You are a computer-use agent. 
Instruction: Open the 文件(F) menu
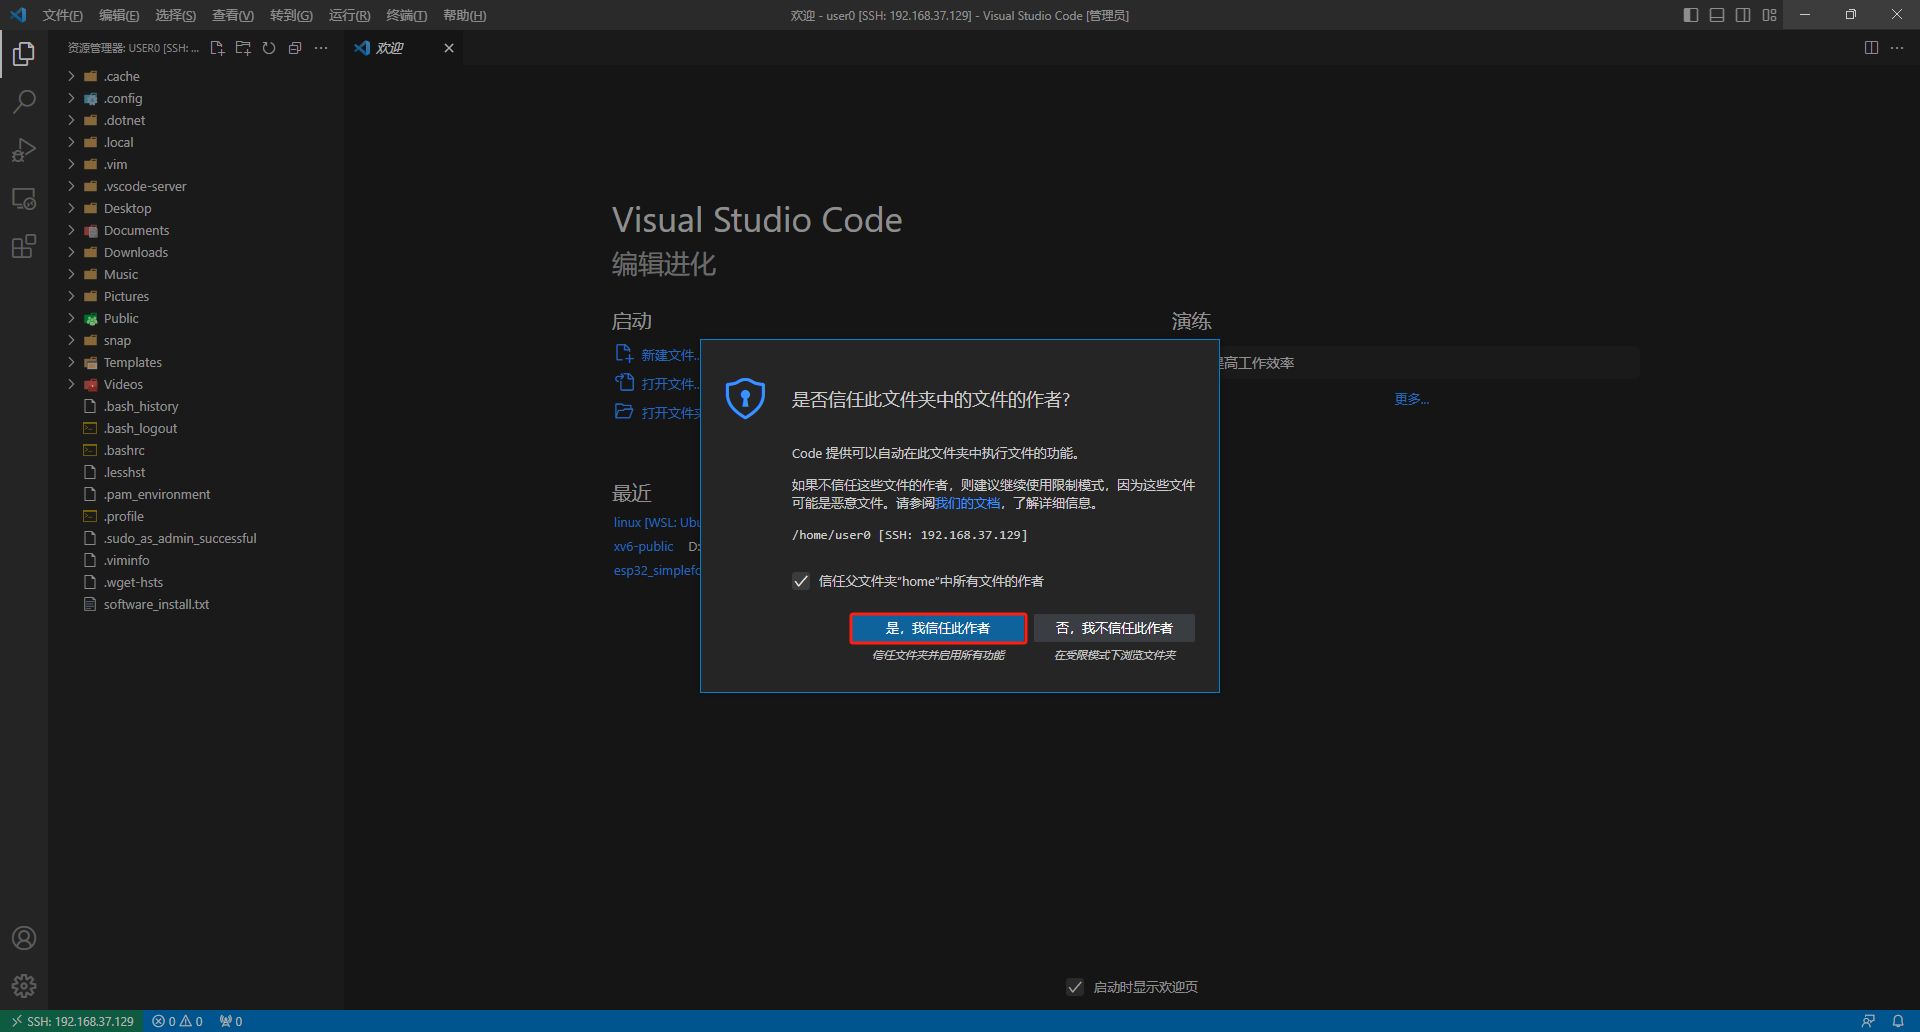[62, 15]
